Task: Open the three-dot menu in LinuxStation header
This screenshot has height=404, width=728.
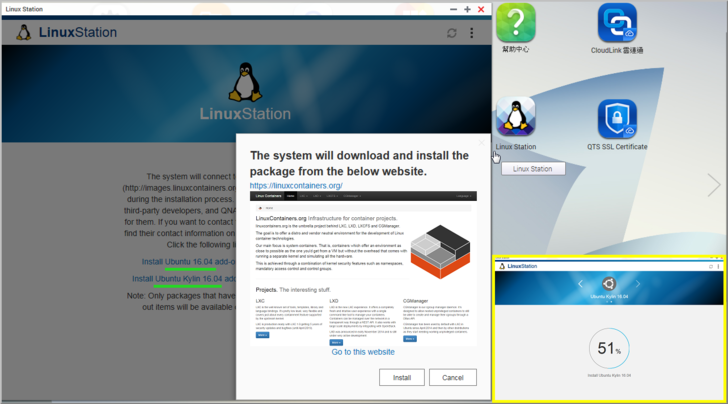Action: coord(472,33)
